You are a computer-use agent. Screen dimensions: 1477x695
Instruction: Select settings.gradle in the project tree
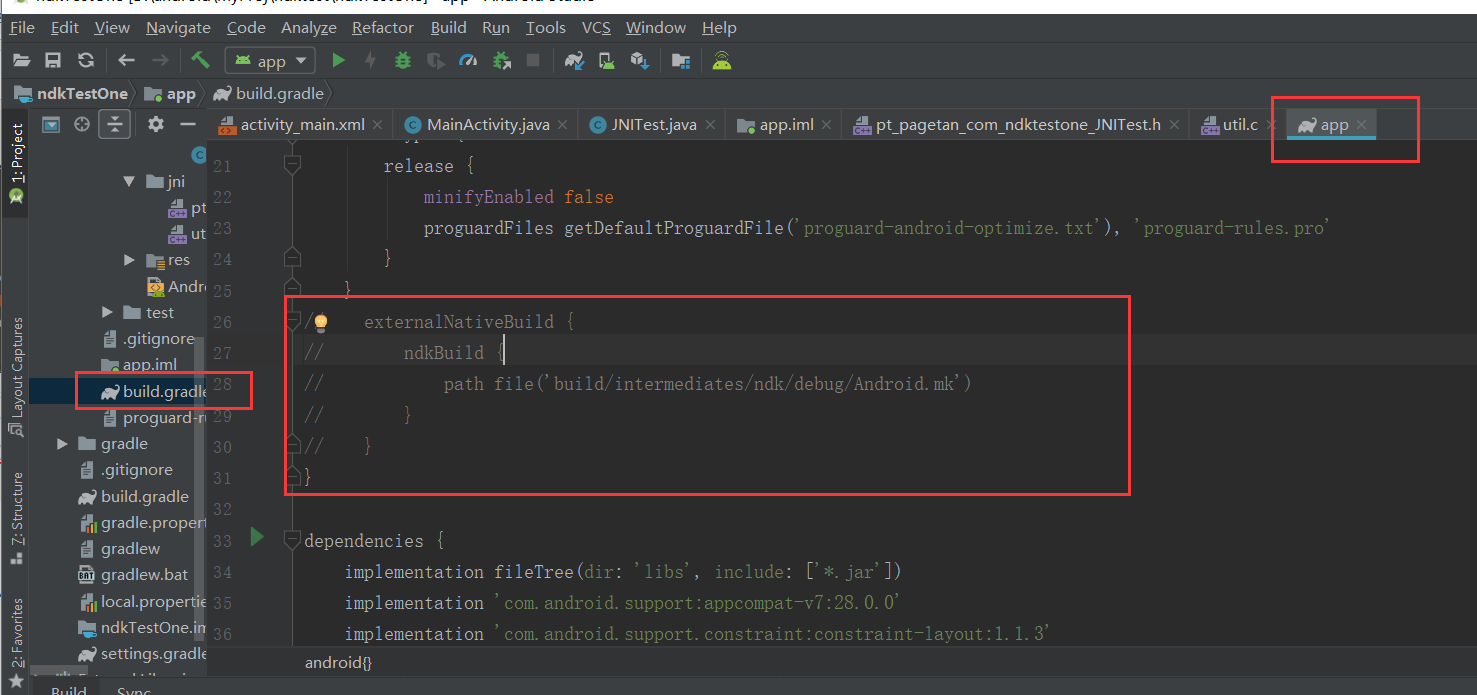click(141, 654)
